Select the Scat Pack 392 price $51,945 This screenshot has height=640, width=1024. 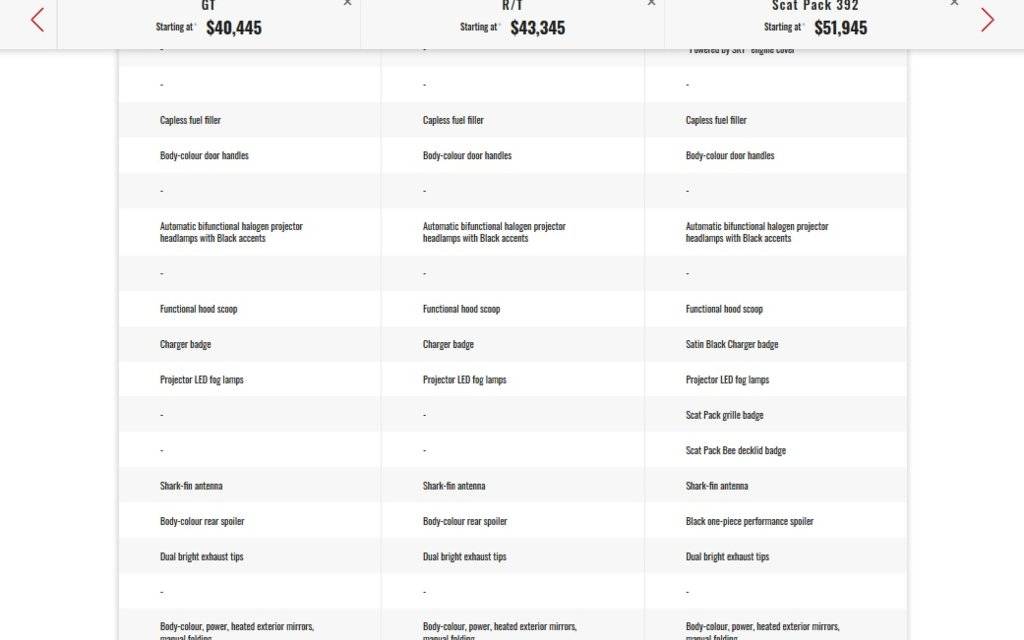pos(840,28)
